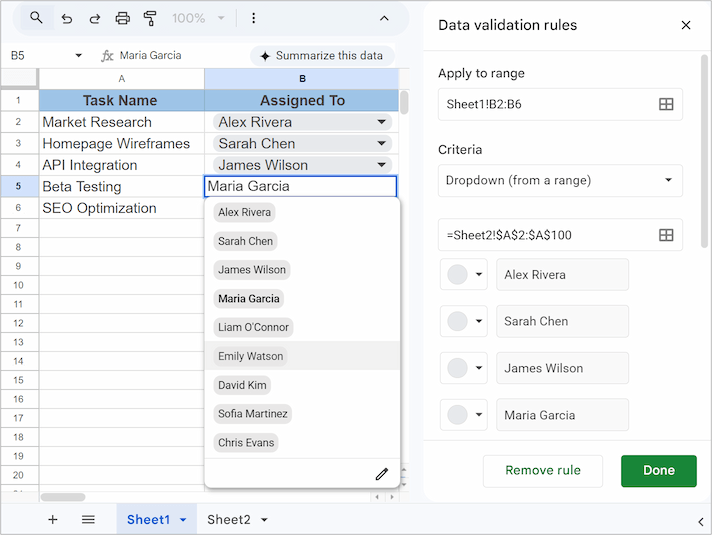
Task: Open the Sheet1 tab options arrow
Action: pos(183,520)
